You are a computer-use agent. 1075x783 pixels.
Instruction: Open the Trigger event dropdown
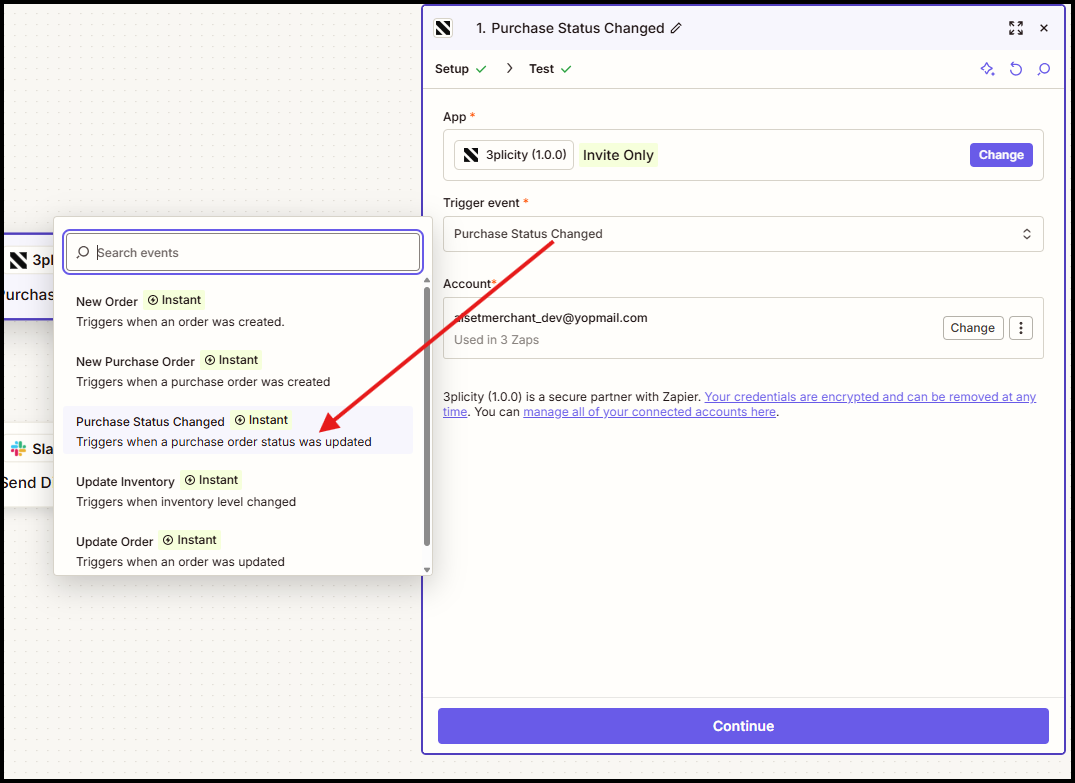pyautogui.click(x=743, y=234)
